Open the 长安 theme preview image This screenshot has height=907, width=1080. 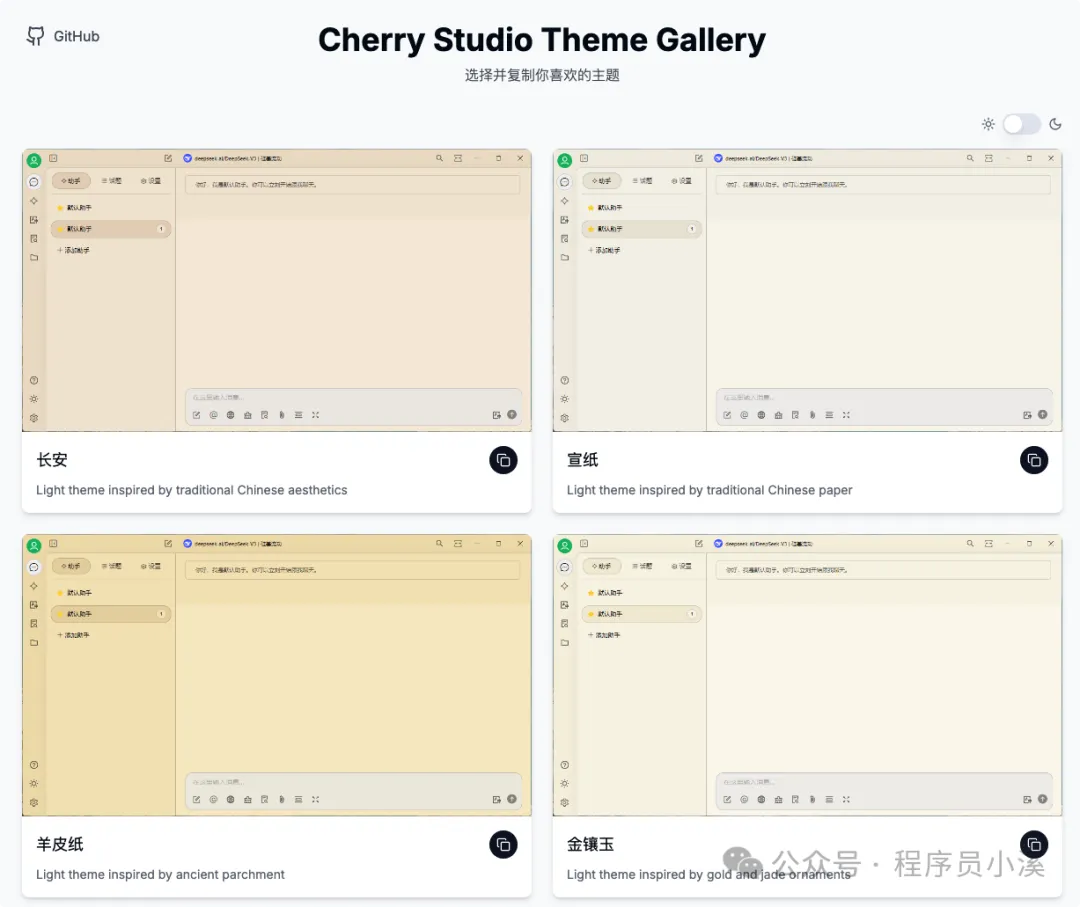click(277, 290)
